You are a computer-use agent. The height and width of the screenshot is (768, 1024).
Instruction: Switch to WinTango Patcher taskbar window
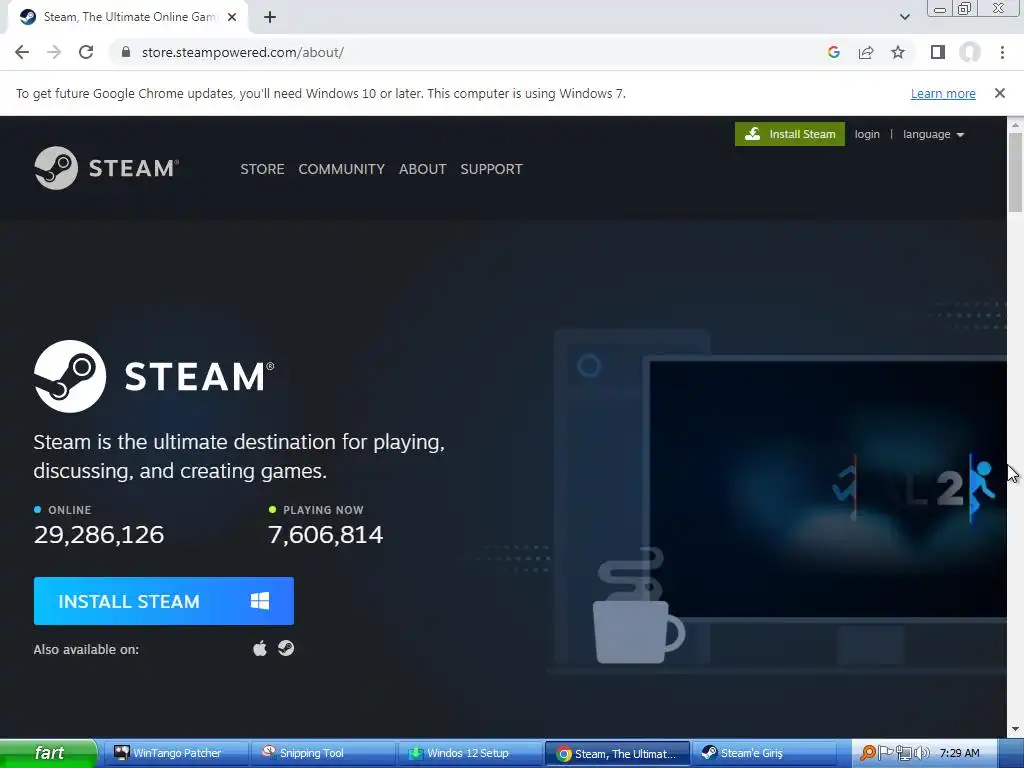pyautogui.click(x=176, y=753)
